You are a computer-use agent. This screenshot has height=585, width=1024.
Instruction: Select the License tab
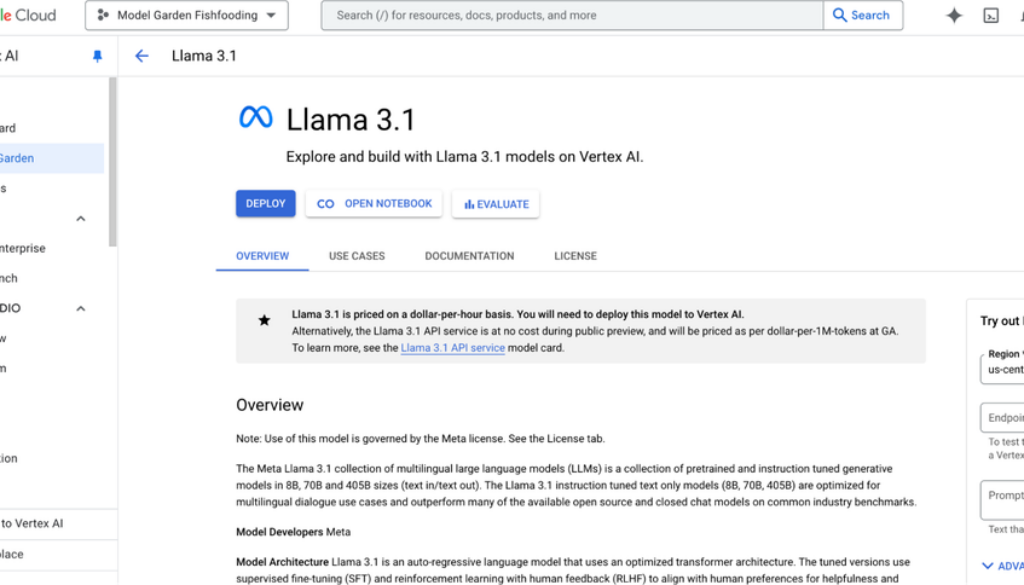(575, 256)
